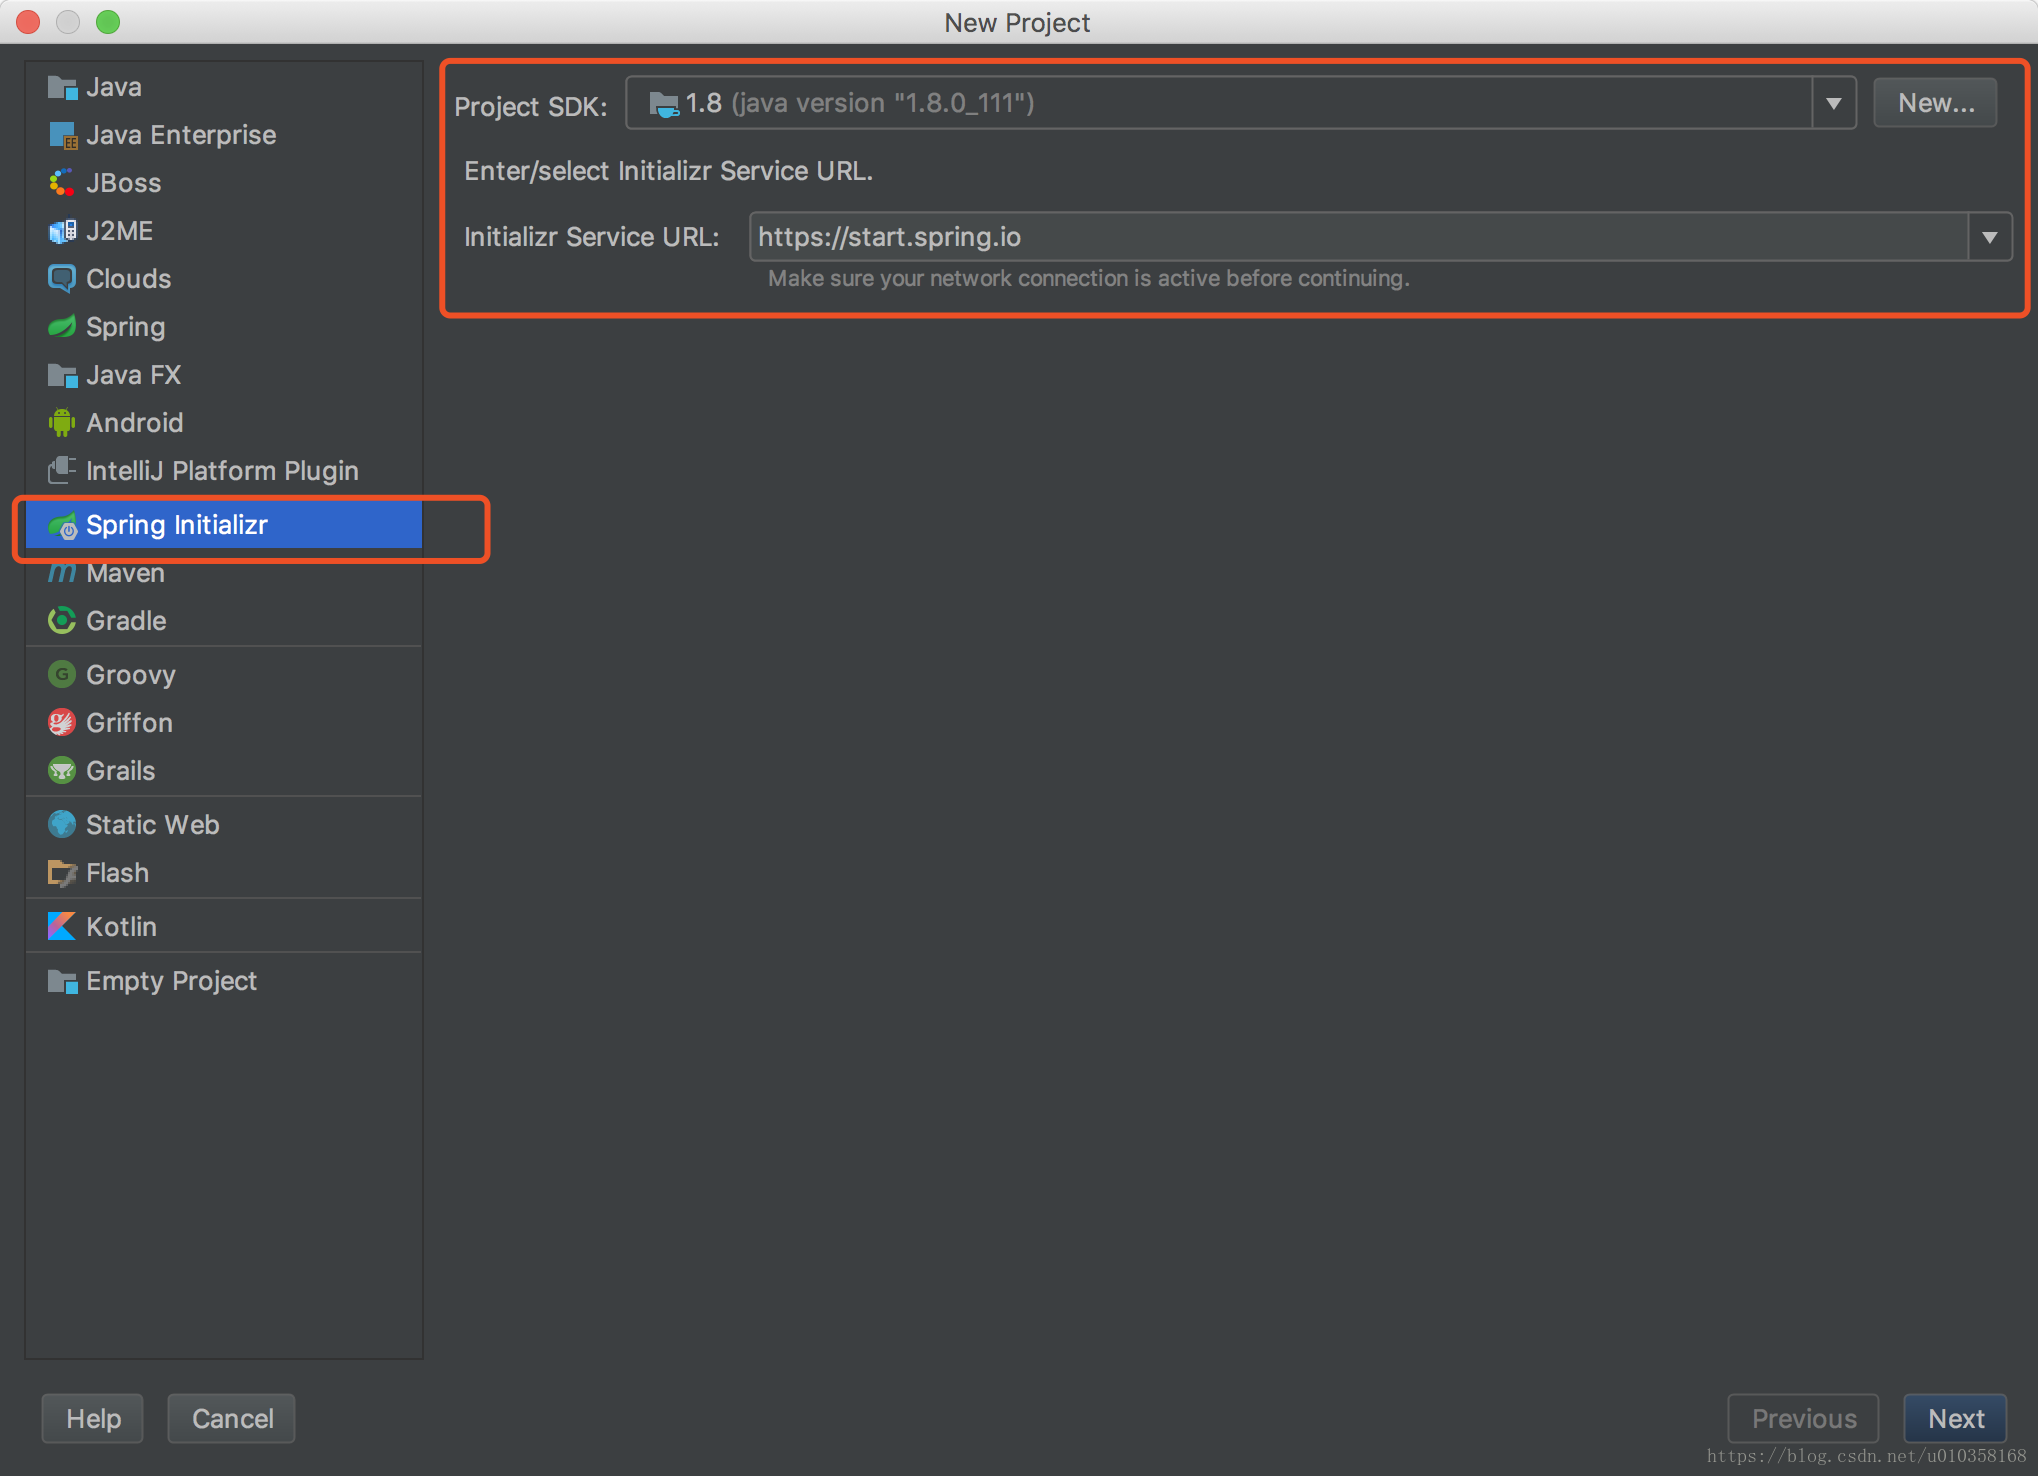Click the Spring Initializr icon
Viewport: 2038px width, 1476px height.
coord(63,525)
